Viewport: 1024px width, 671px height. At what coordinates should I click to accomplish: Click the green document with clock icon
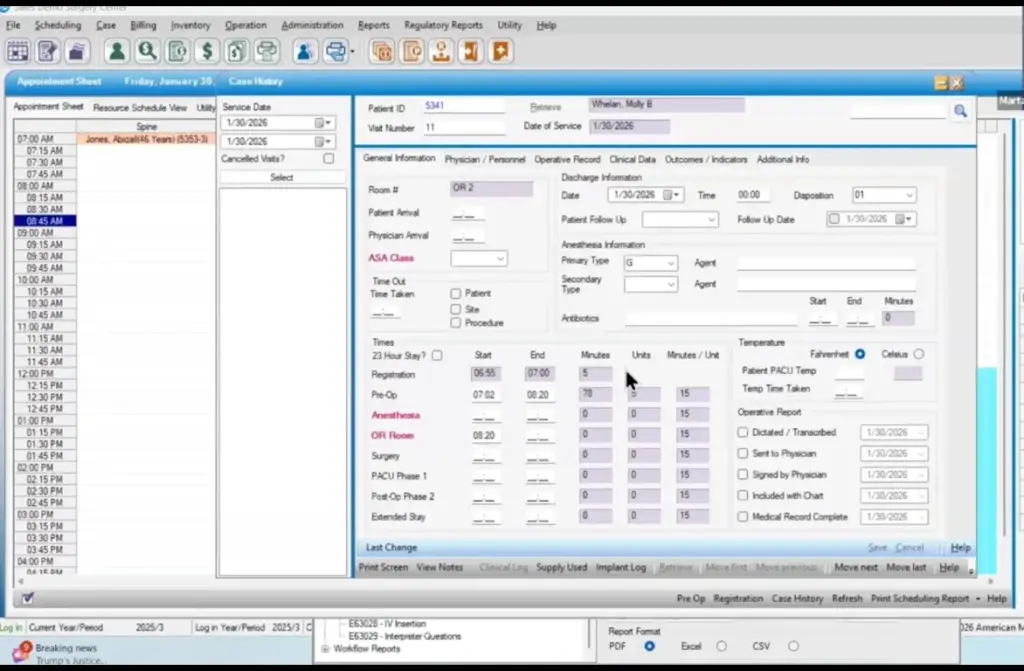pyautogui.click(x=177, y=51)
